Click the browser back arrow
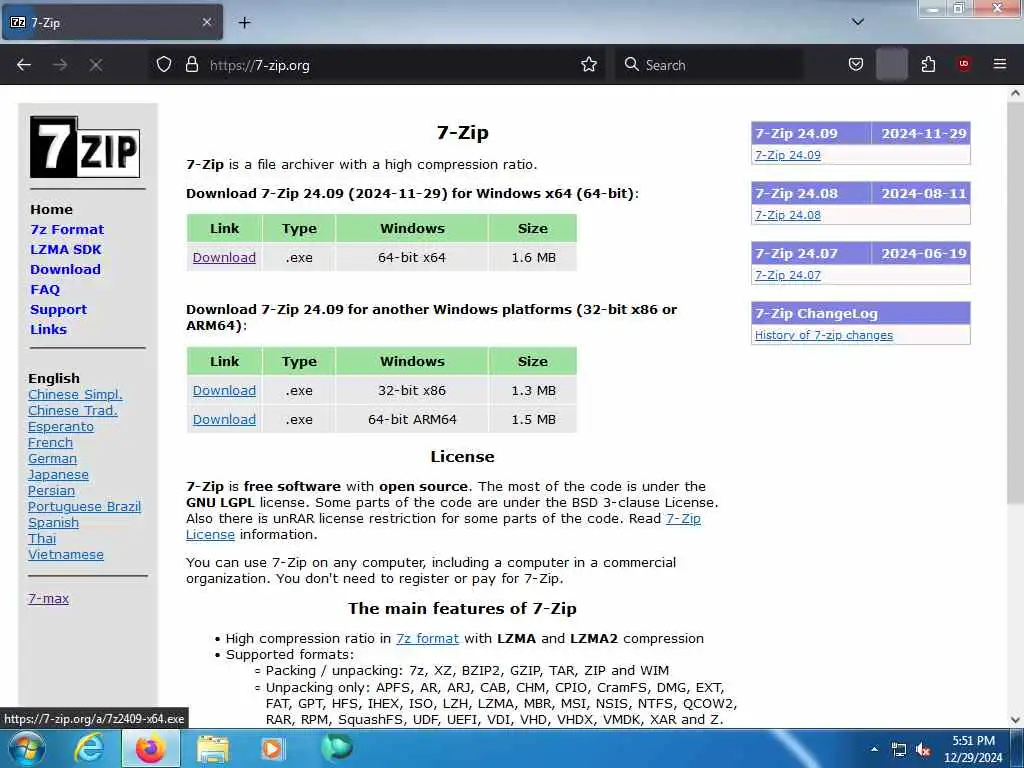Viewport: 1024px width, 768px height. point(24,65)
